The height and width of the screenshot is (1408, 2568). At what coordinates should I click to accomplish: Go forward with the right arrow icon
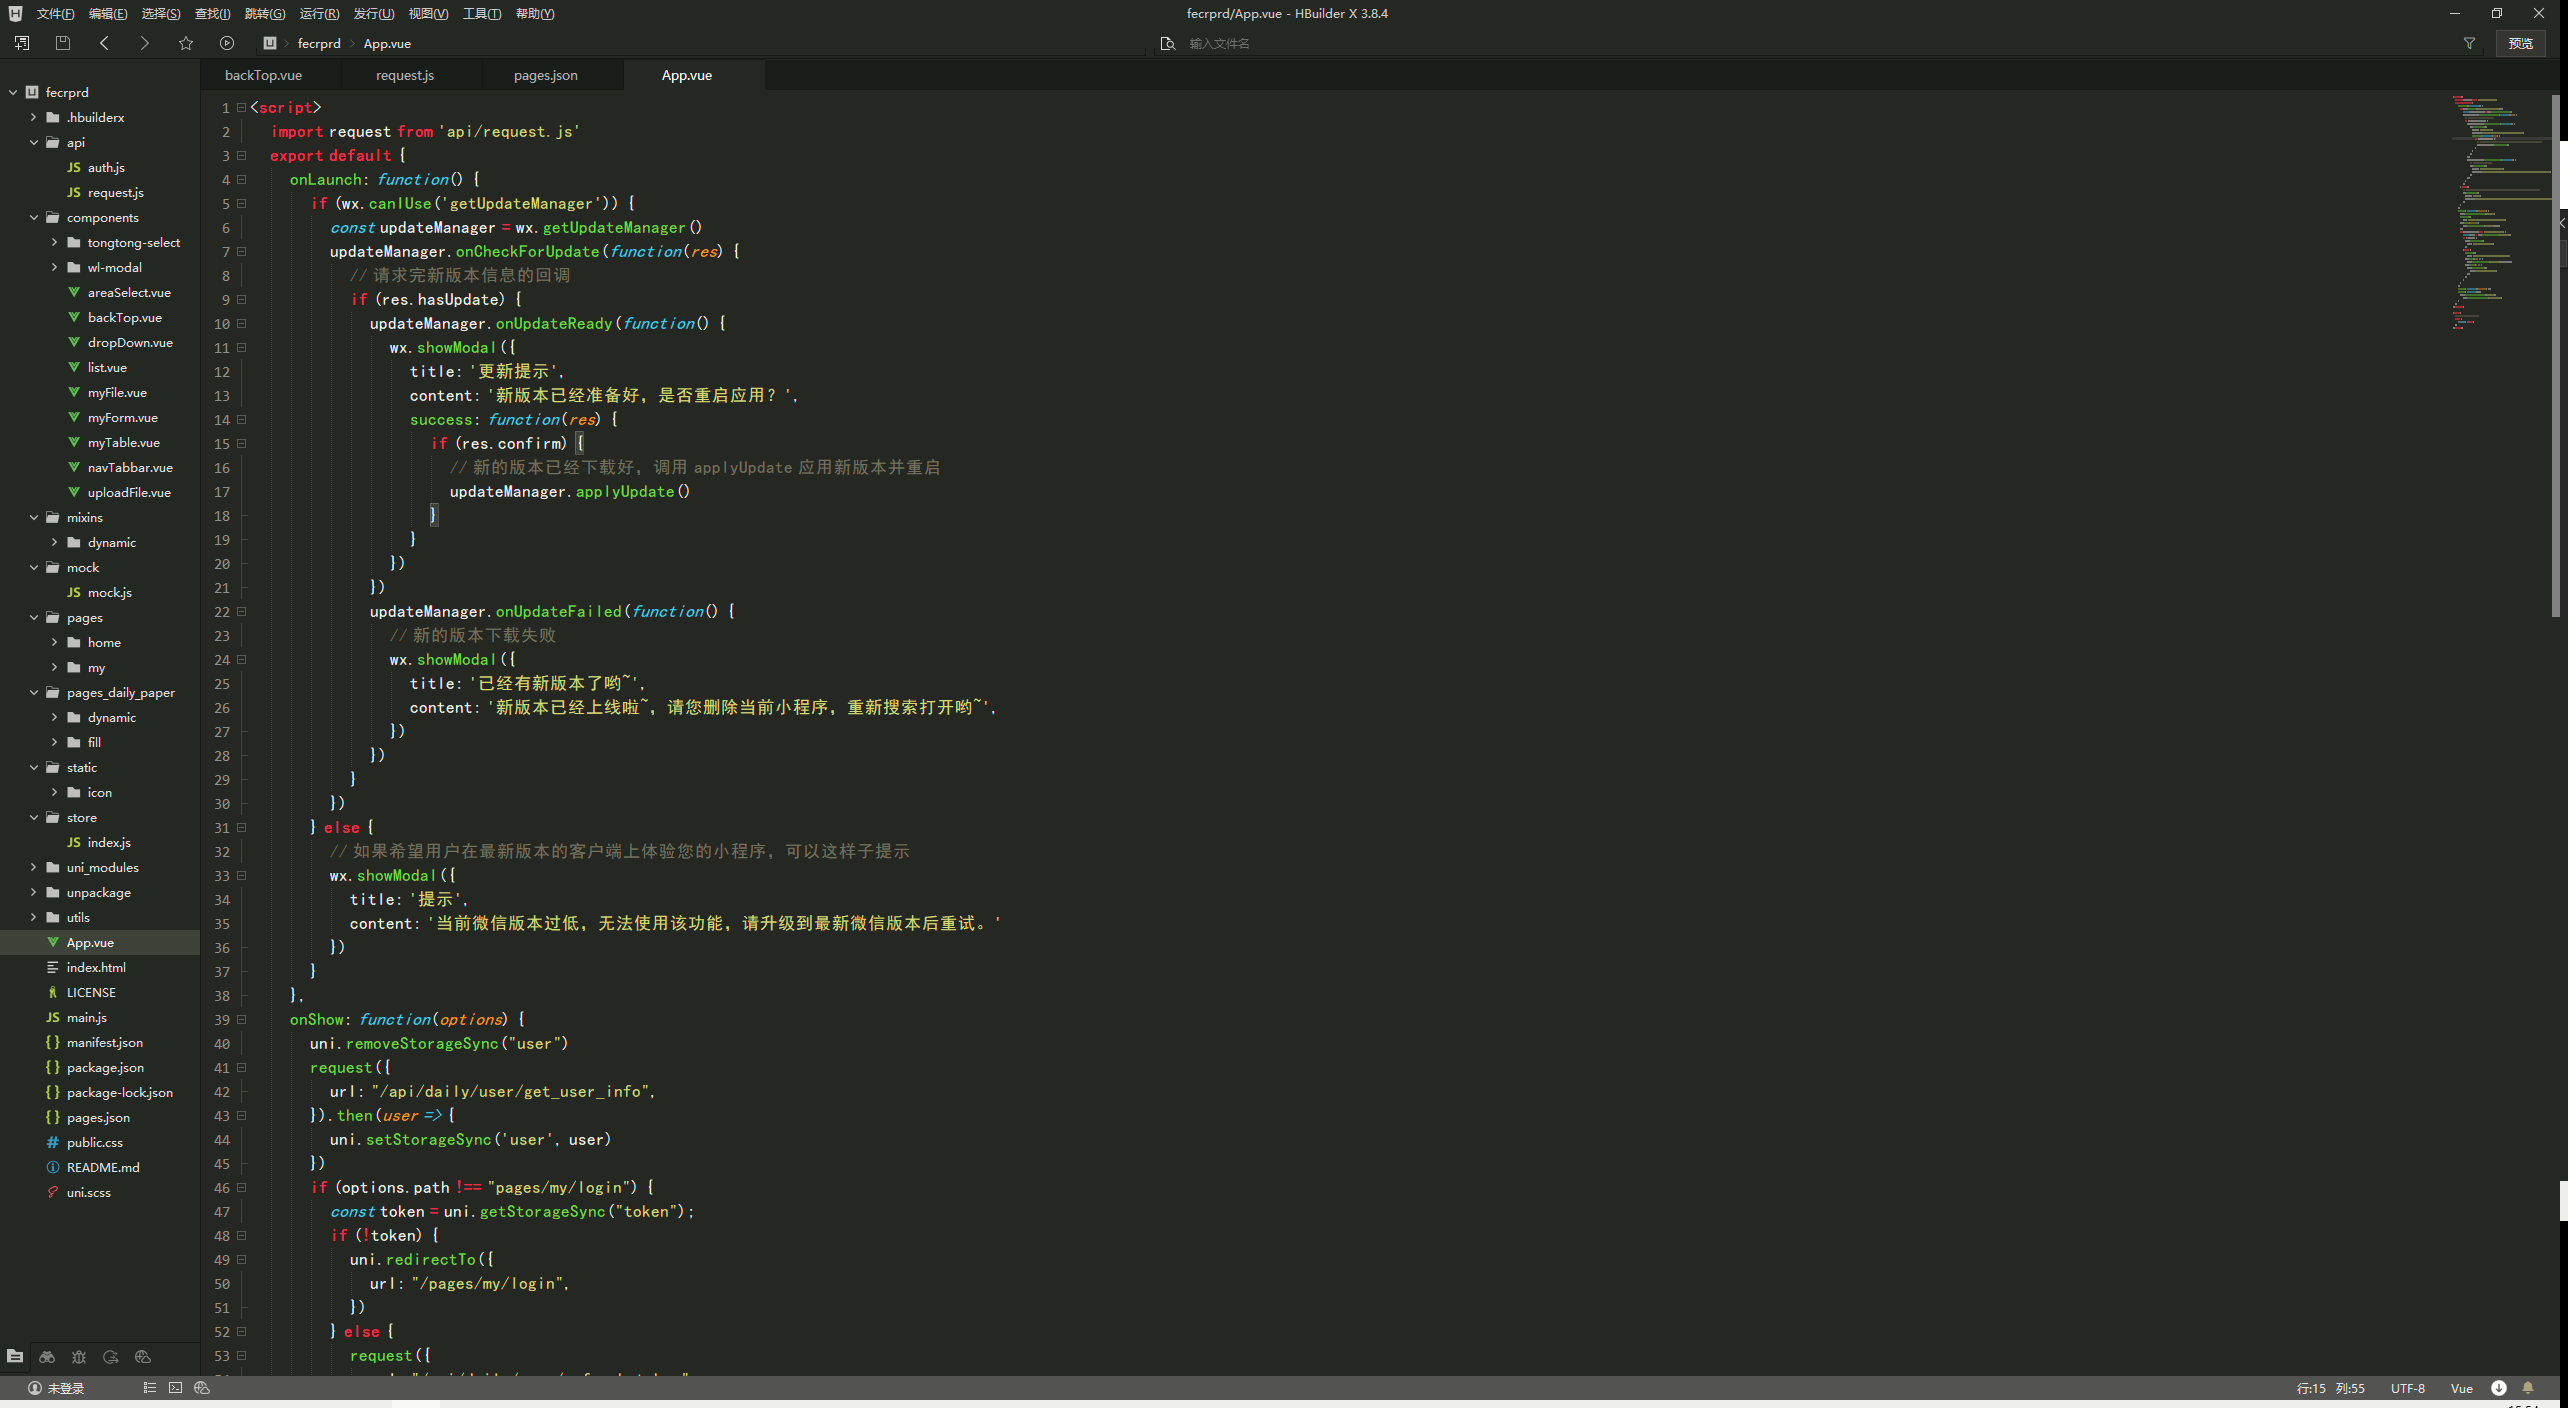[x=145, y=43]
